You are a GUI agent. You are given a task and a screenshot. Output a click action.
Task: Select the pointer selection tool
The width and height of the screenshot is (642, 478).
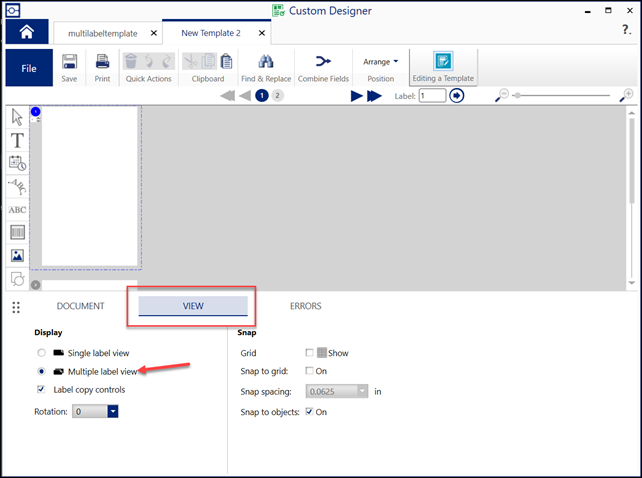17,117
